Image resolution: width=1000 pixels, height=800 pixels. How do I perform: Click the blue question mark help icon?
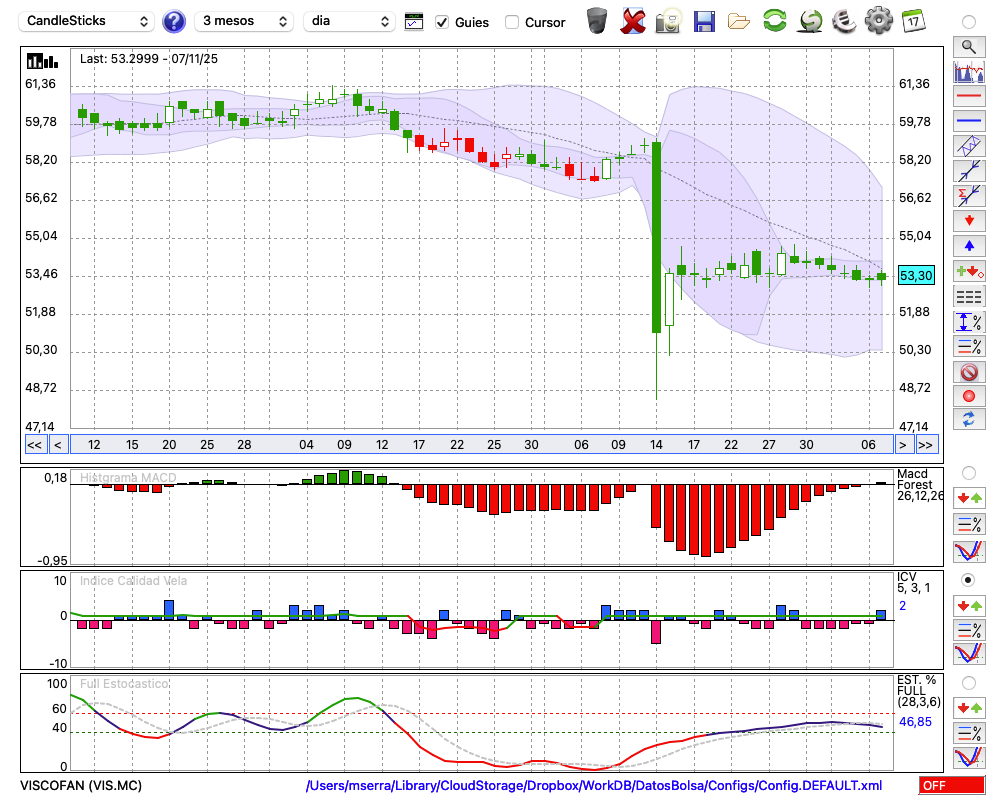(174, 21)
